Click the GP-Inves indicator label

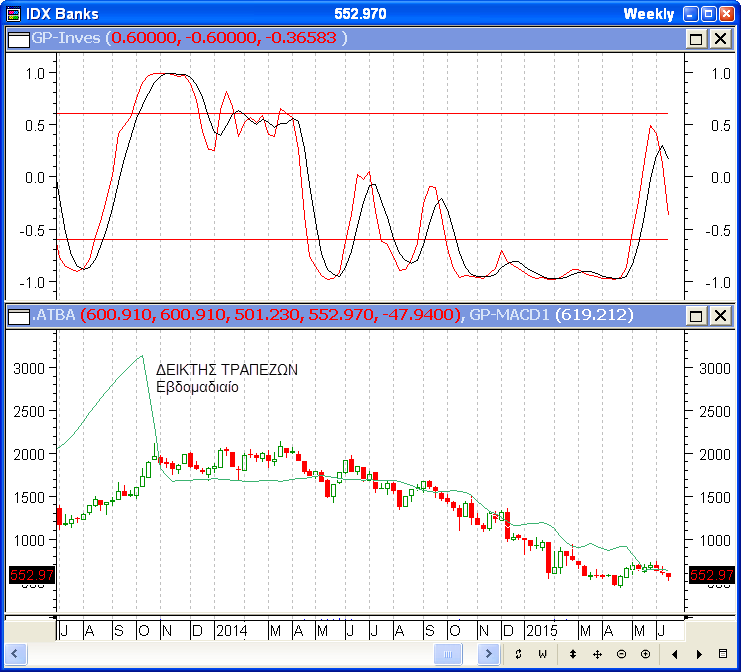point(66,38)
